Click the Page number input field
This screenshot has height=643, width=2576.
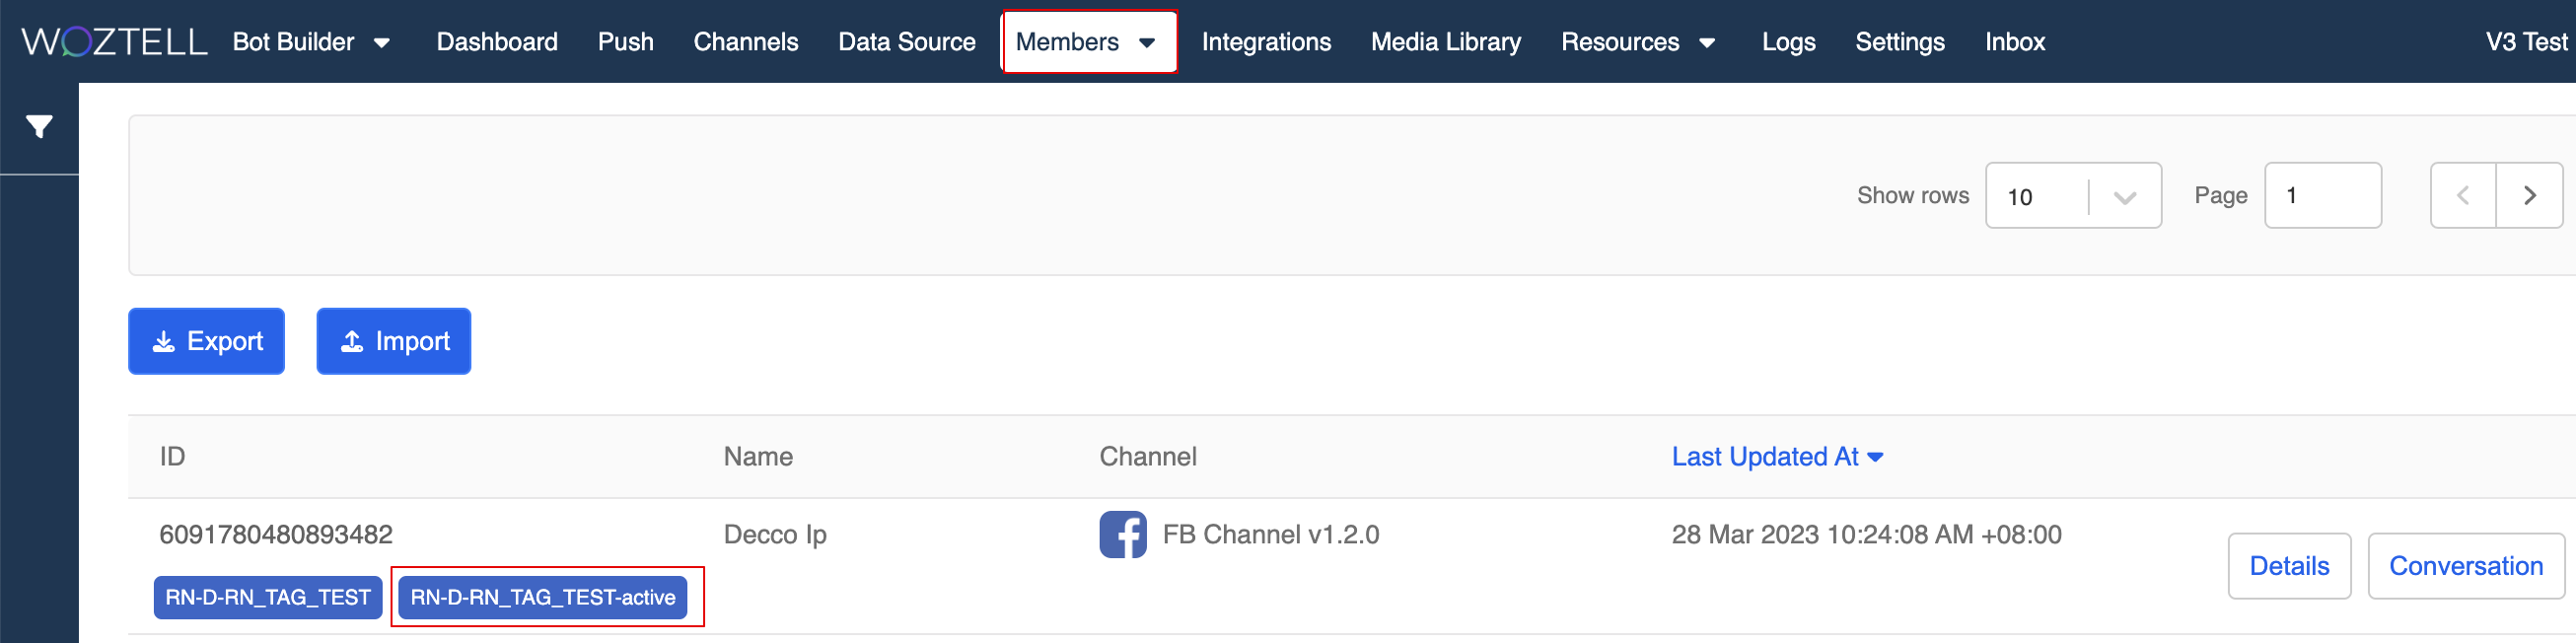[2321, 196]
